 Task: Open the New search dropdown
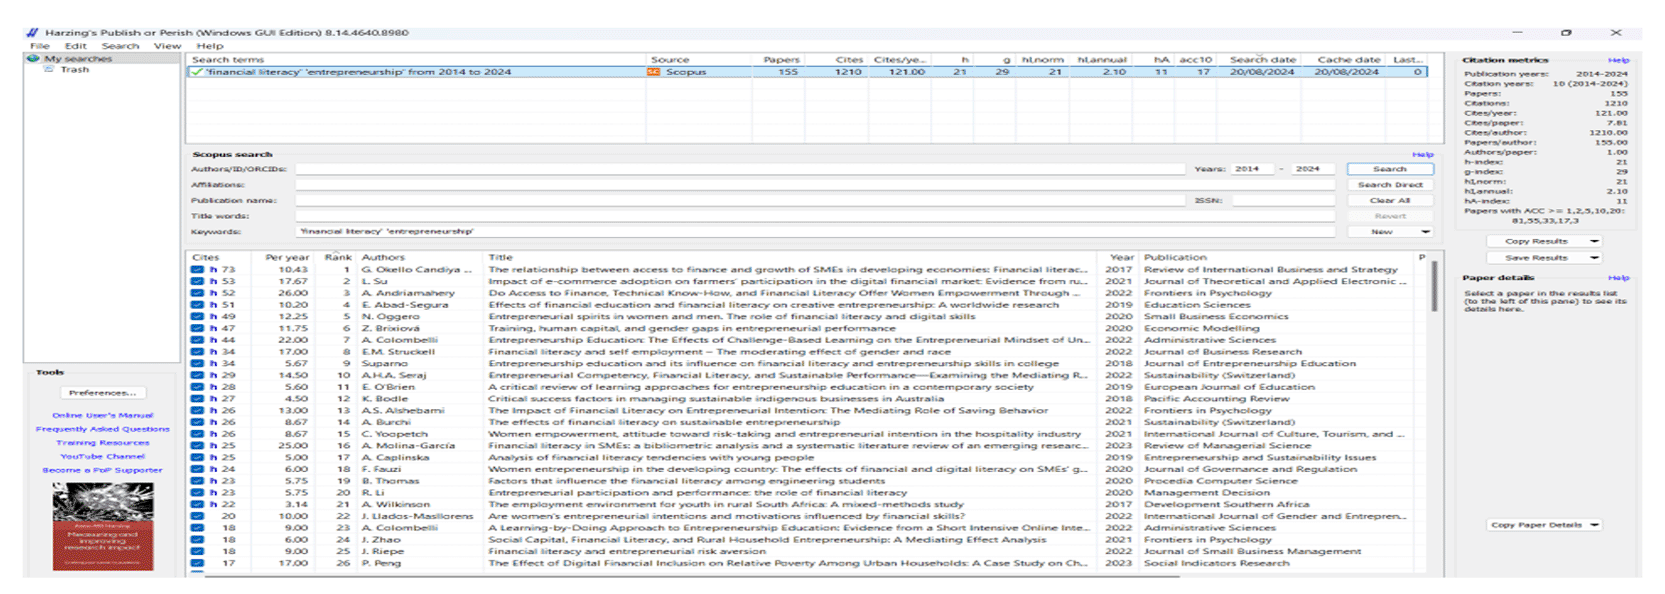tap(1425, 232)
